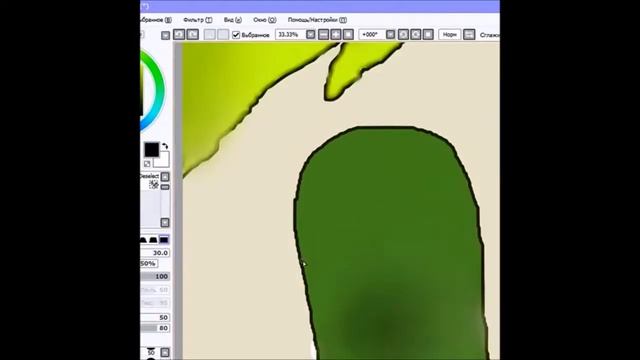This screenshot has height=360, width=640.
Task: Click the 33.33% zoom field
Action: coord(291,35)
